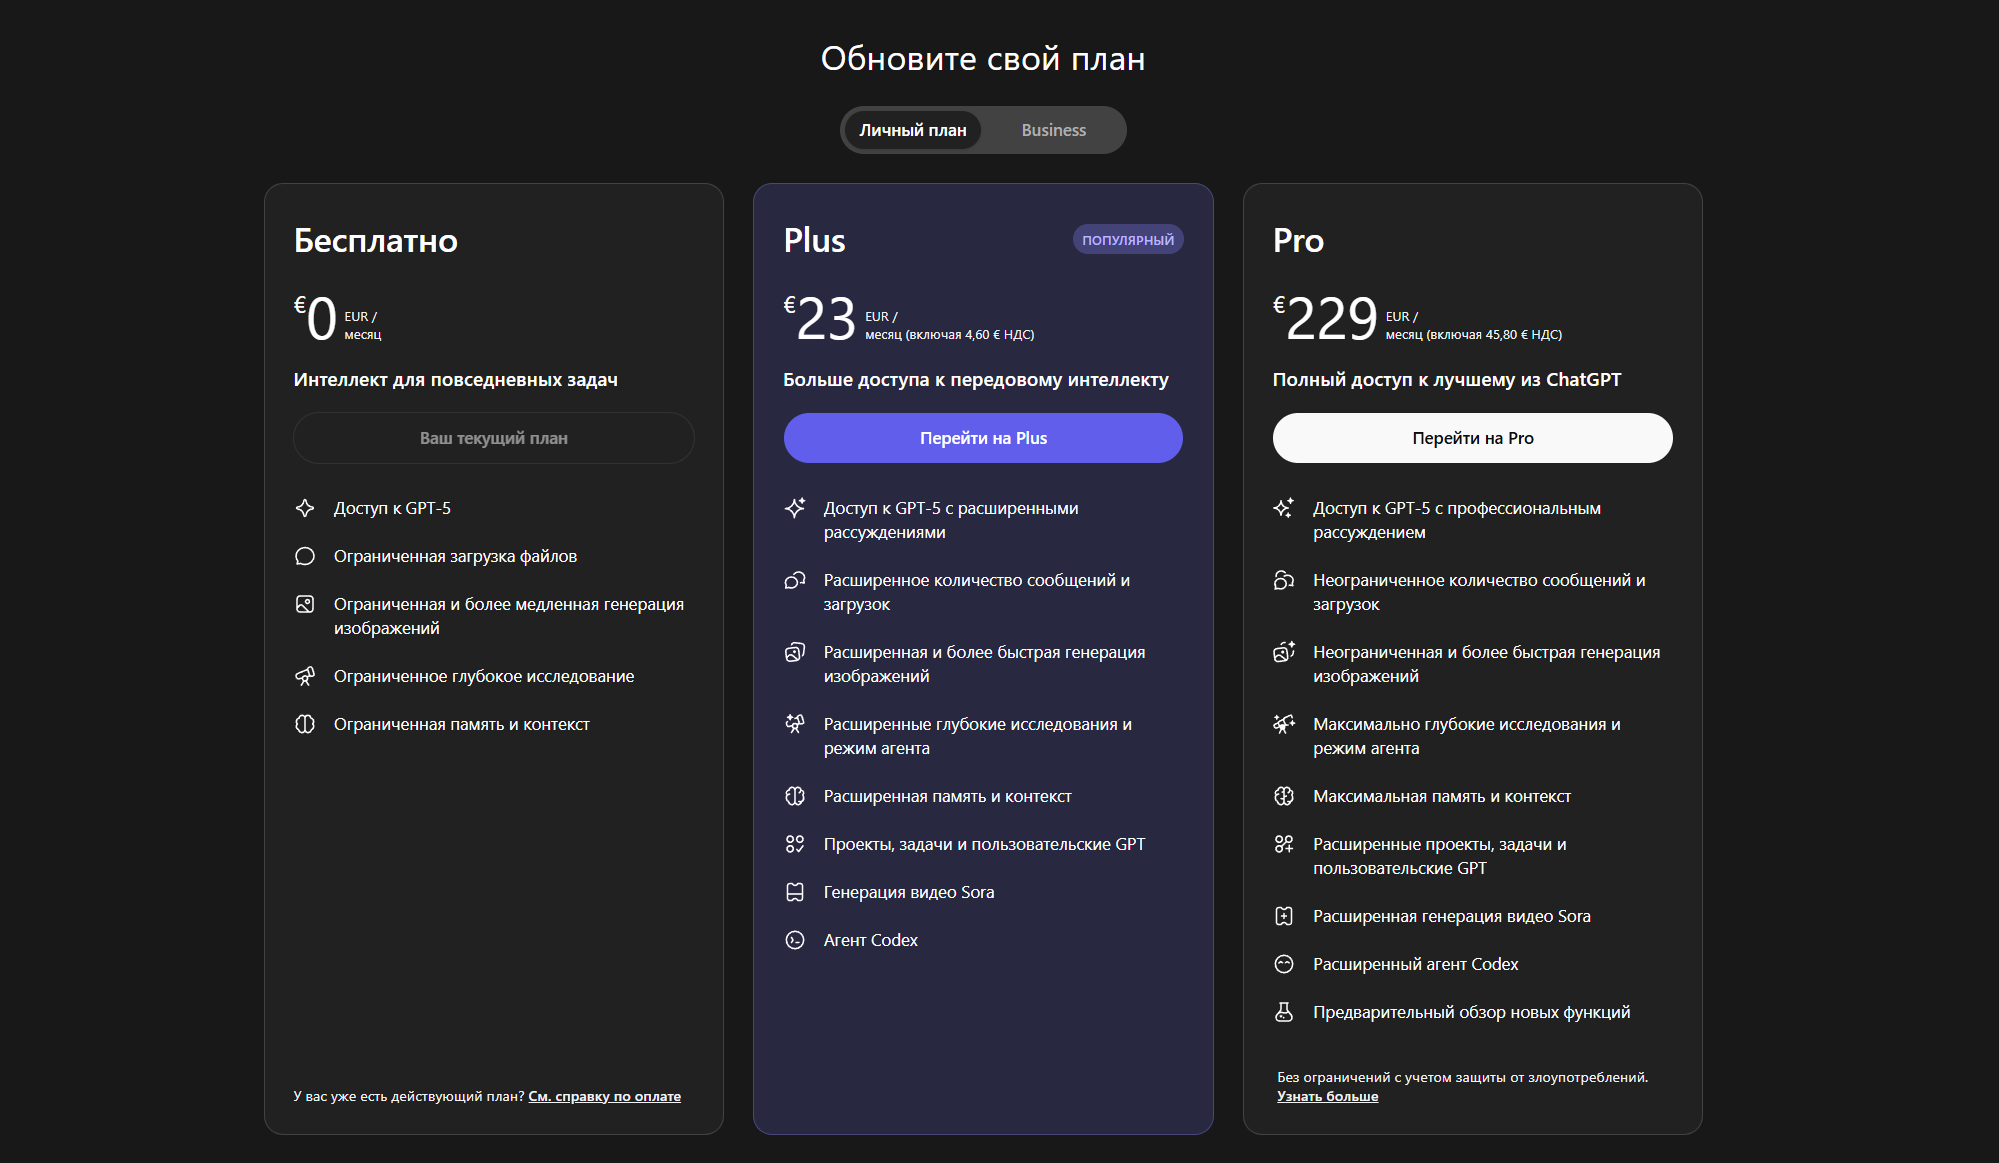This screenshot has height=1163, width=1999.
Task: Click 'Агент Codex' feature text
Action: (x=871, y=940)
